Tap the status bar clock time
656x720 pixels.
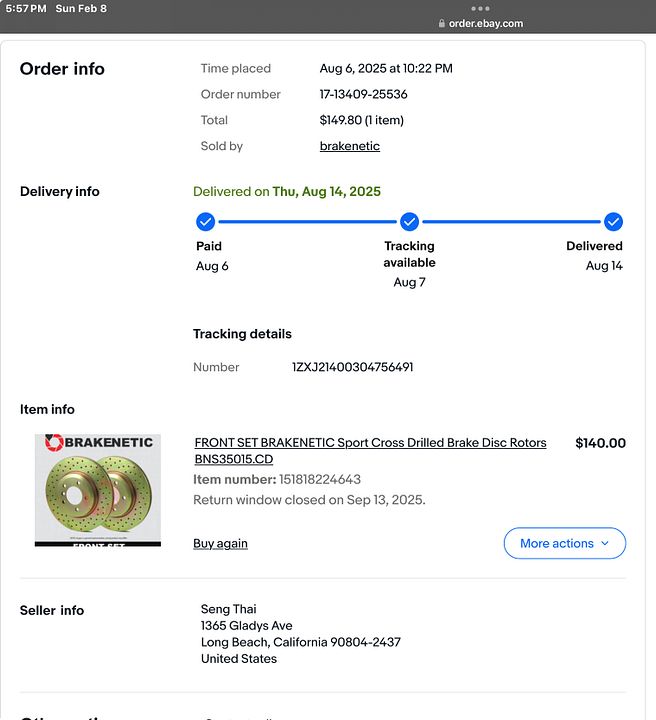point(26,8)
